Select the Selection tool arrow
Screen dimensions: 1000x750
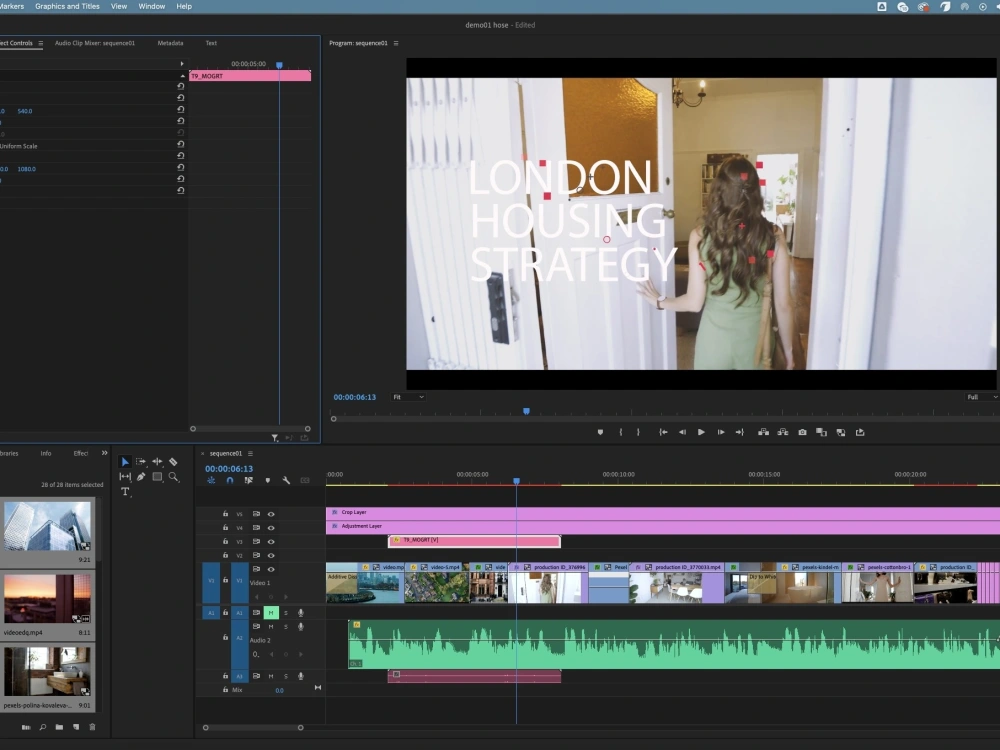click(x=125, y=462)
